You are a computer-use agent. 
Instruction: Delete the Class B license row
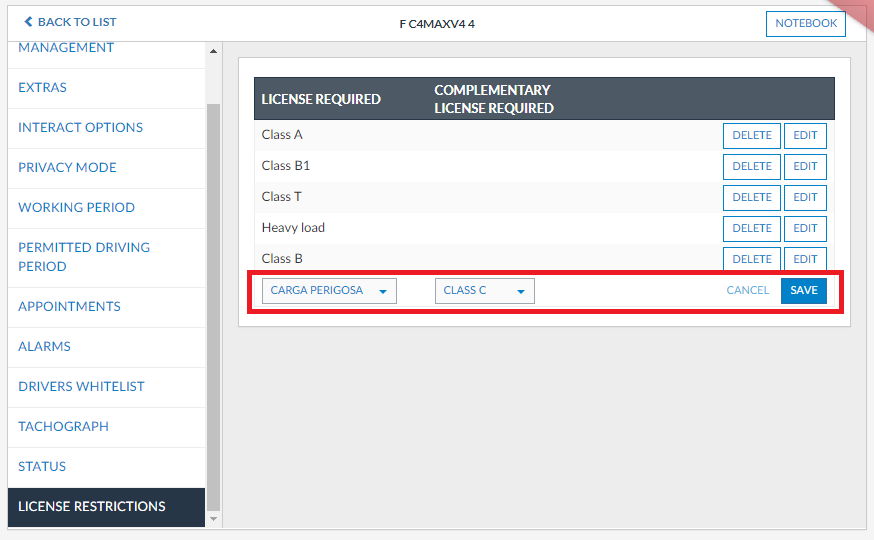point(751,259)
